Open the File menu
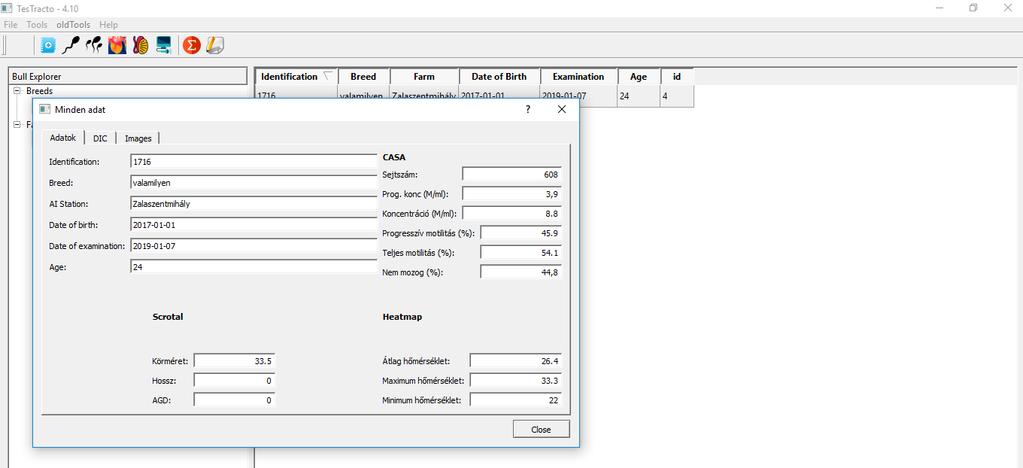Image resolution: width=1023 pixels, height=468 pixels. (x=10, y=25)
